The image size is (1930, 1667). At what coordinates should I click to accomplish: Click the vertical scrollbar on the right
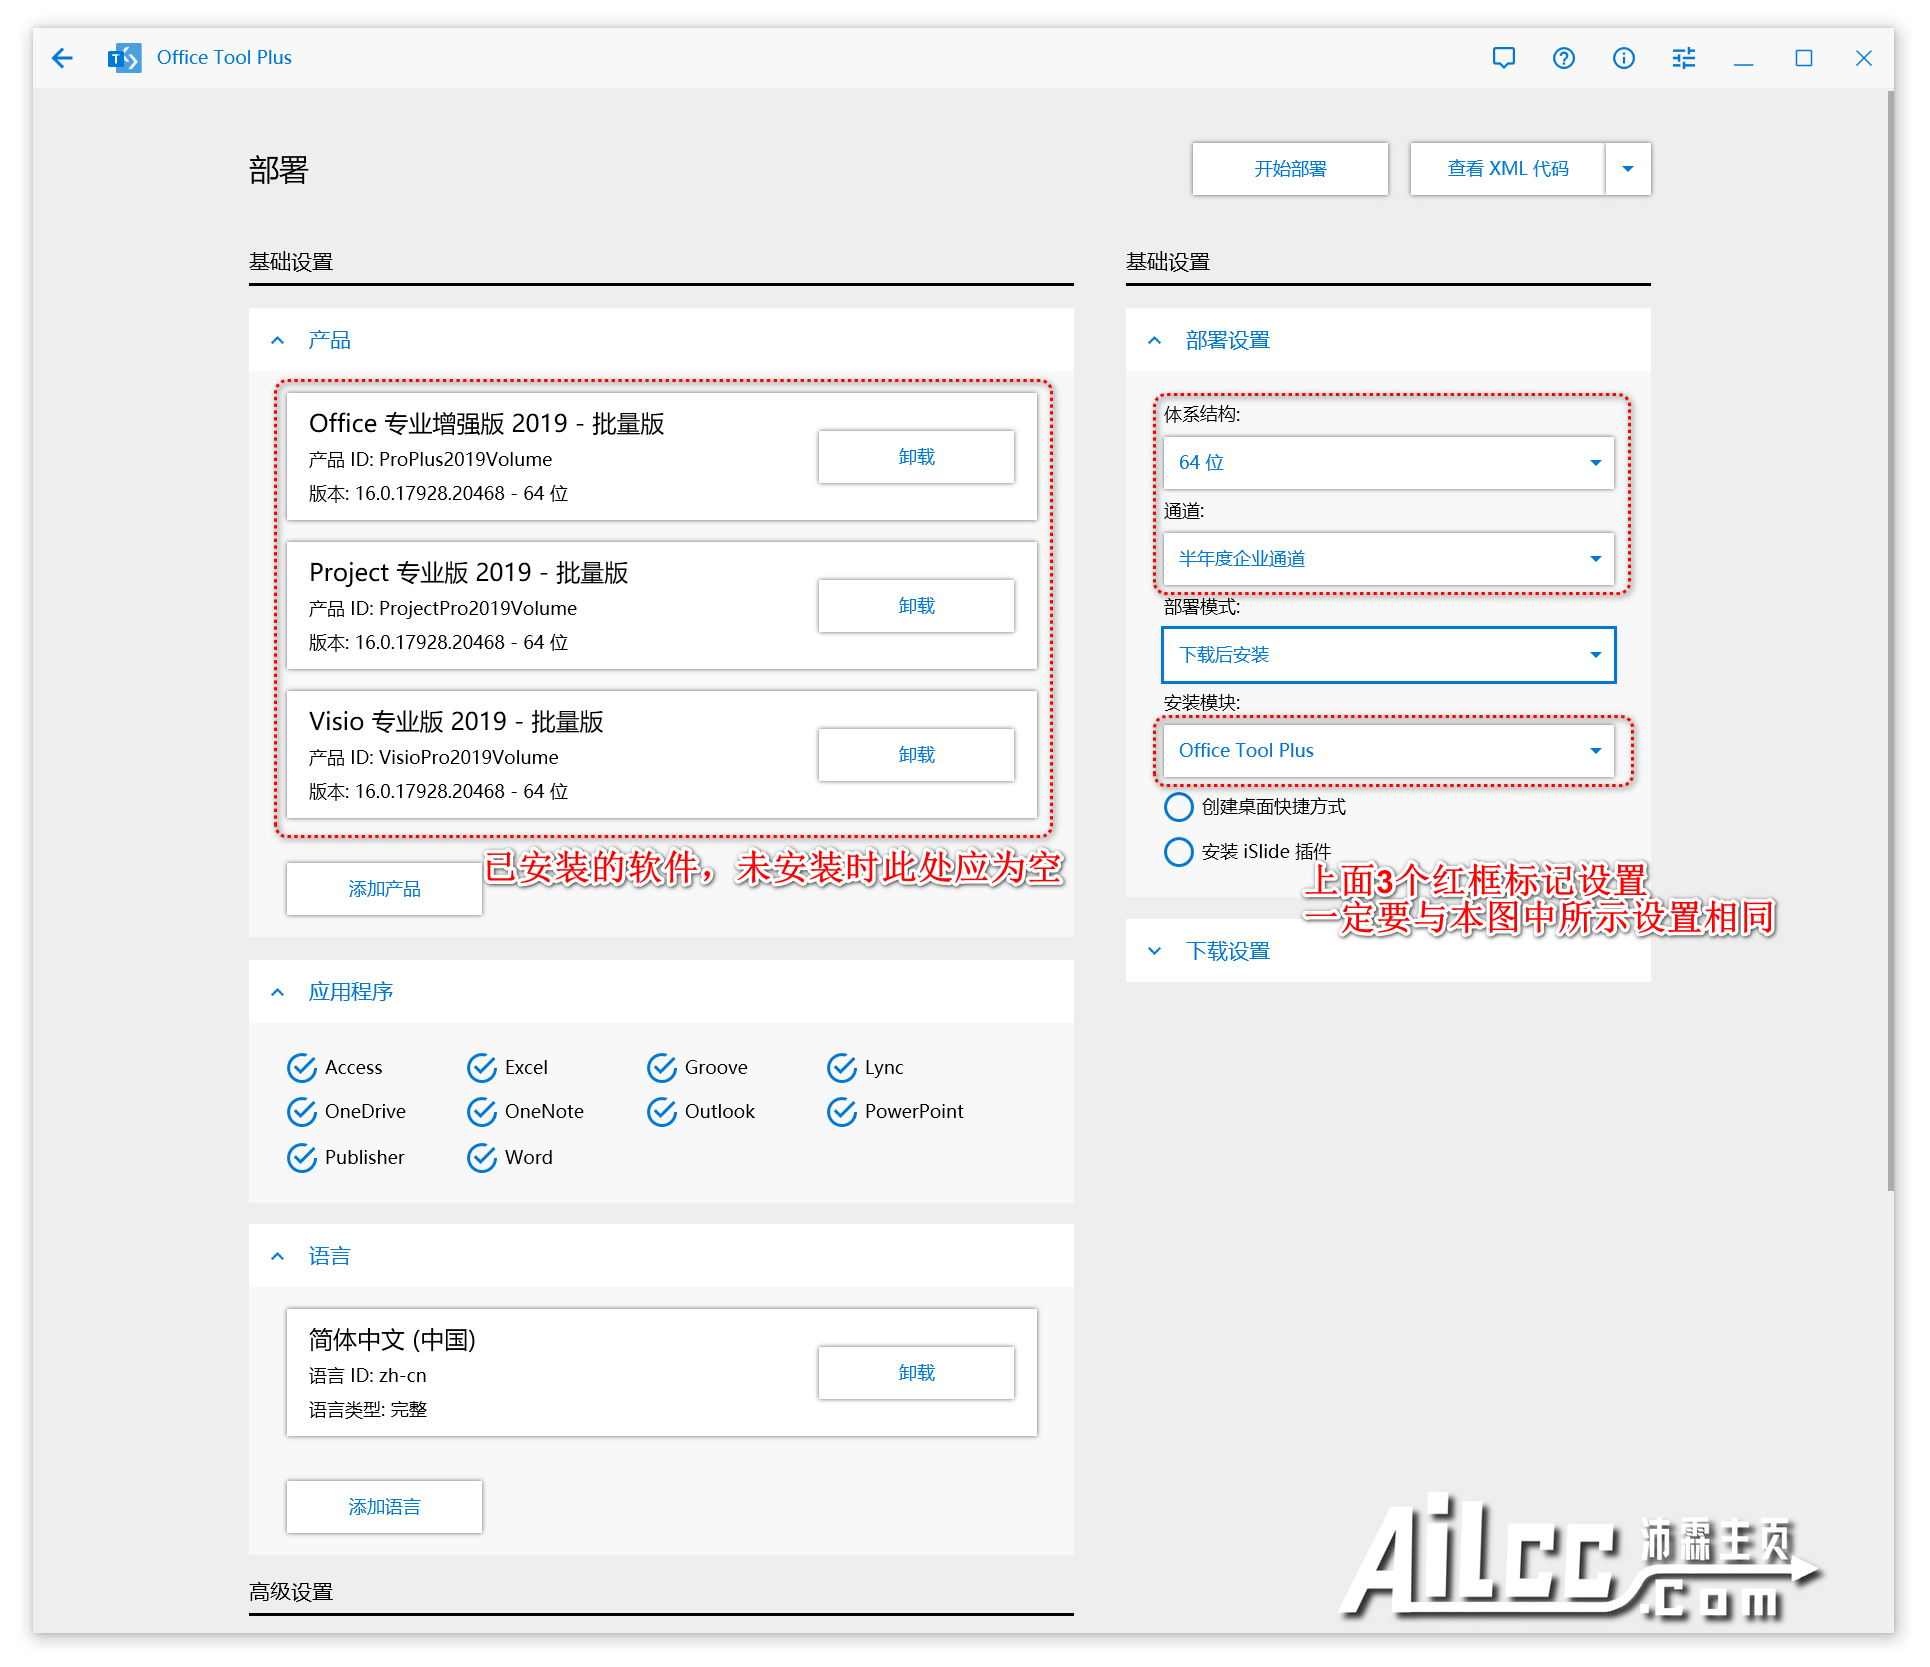pyautogui.click(x=1890, y=640)
